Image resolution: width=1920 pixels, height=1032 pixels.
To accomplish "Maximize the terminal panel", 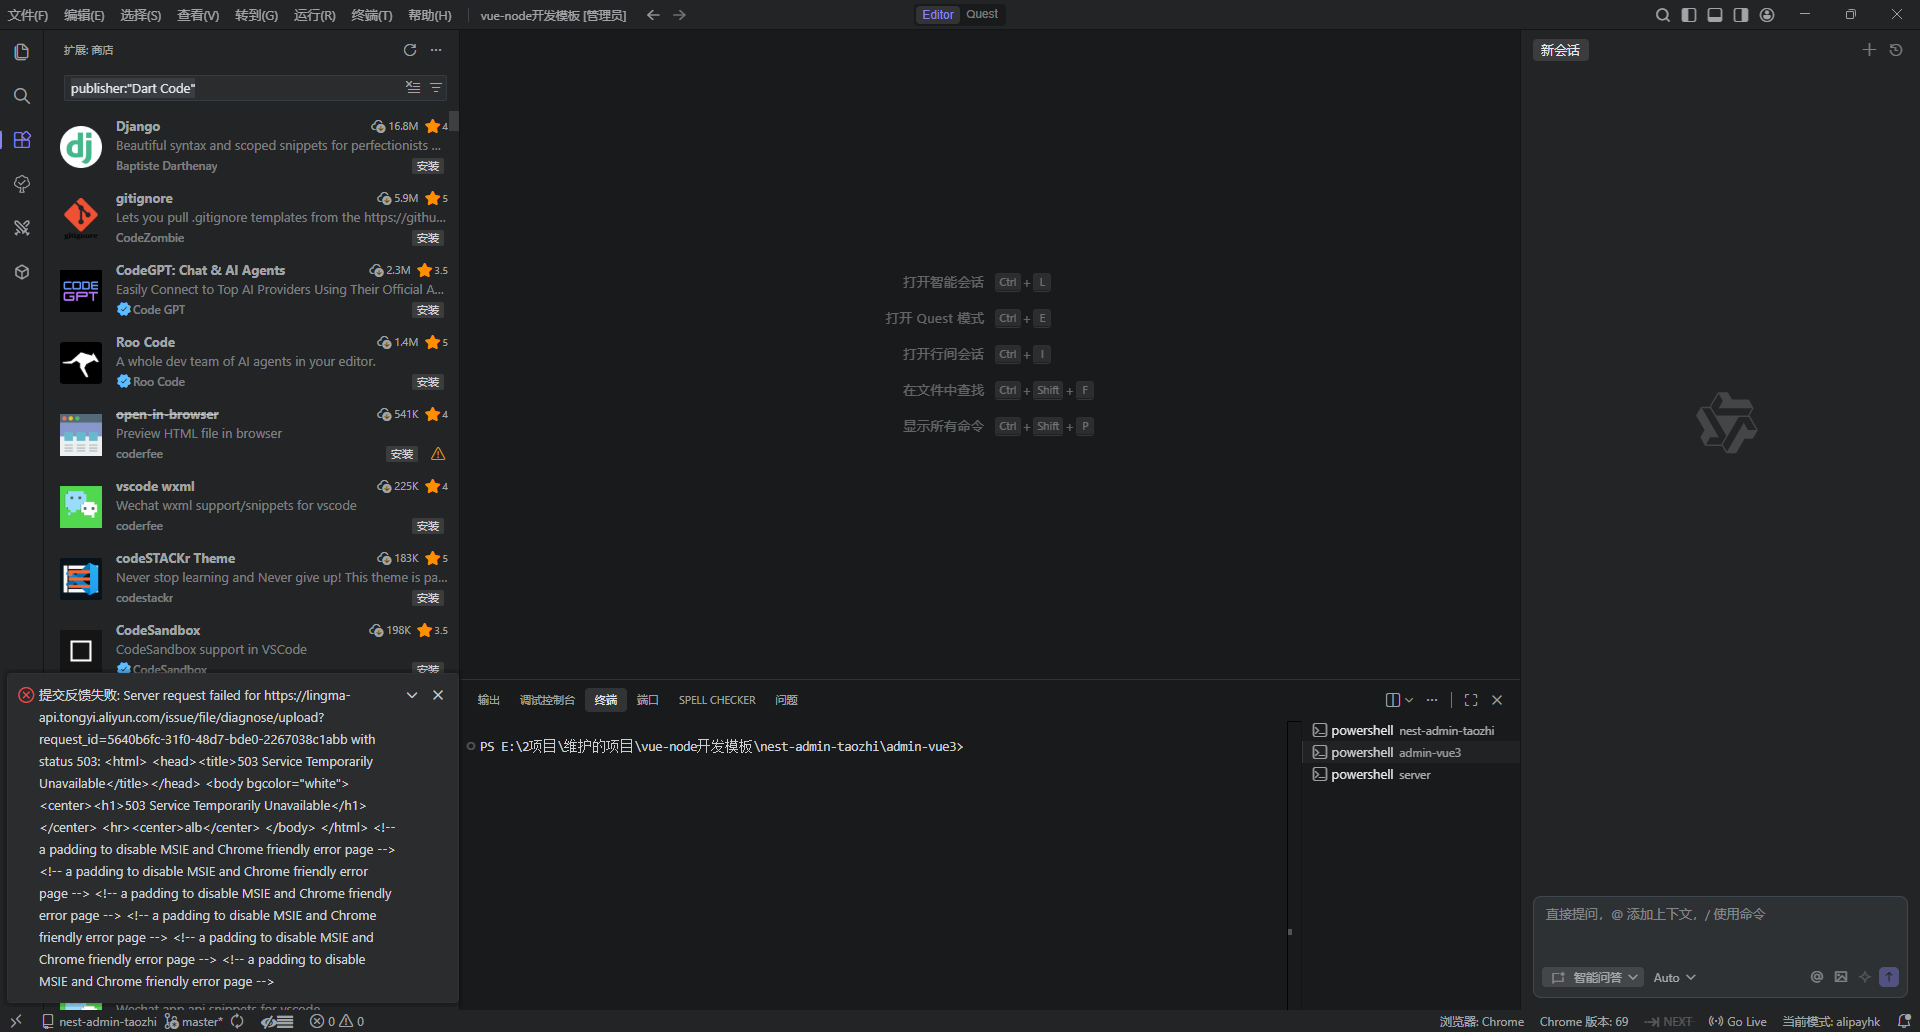I will pos(1471,700).
